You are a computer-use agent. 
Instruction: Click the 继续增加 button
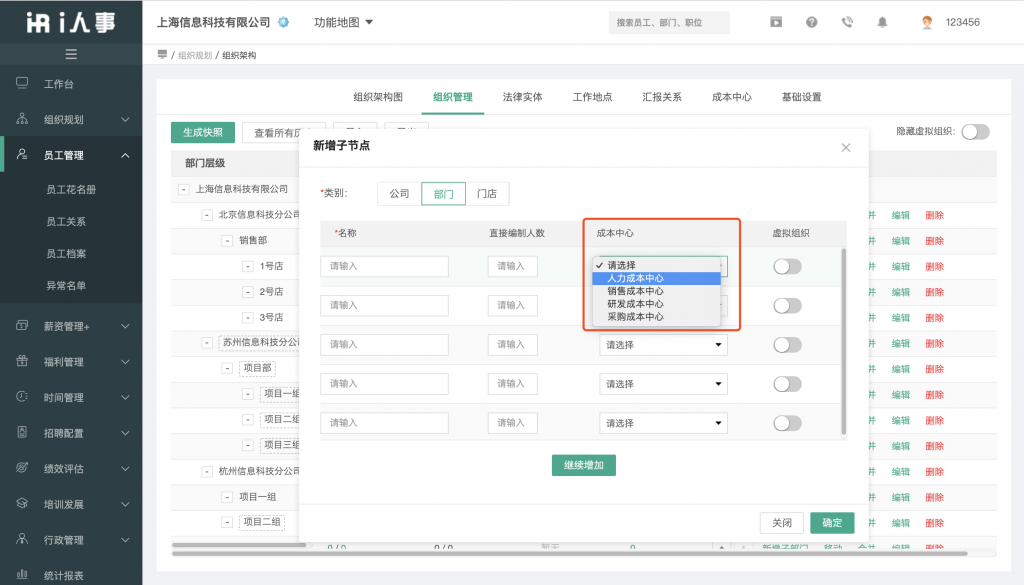[584, 465]
